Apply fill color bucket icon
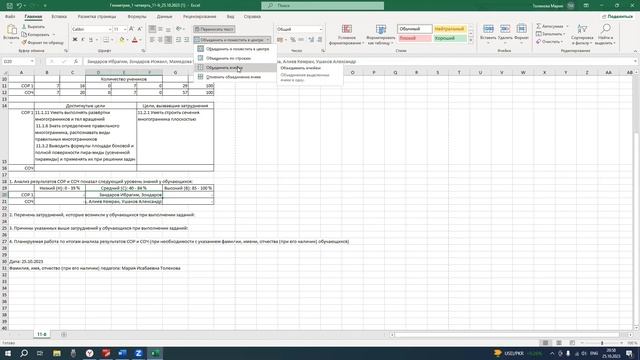This screenshot has width=640, height=360. [122, 40]
